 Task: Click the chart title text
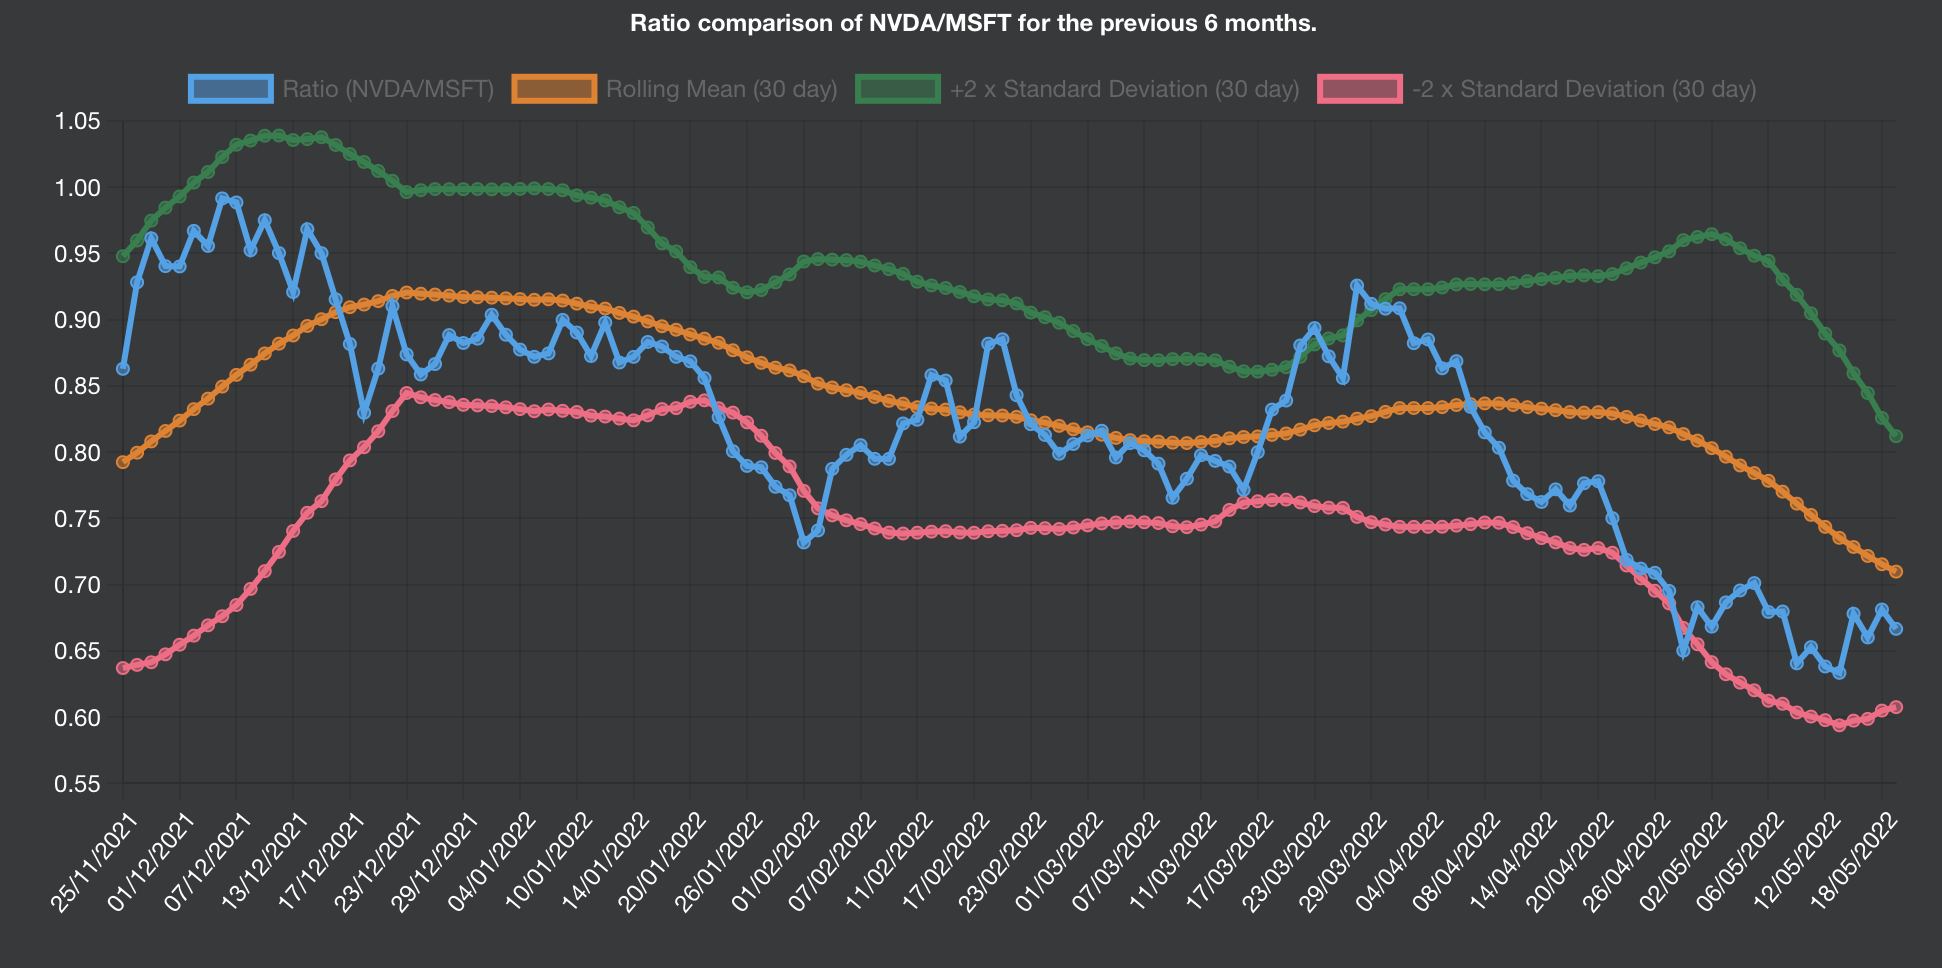coord(971,22)
